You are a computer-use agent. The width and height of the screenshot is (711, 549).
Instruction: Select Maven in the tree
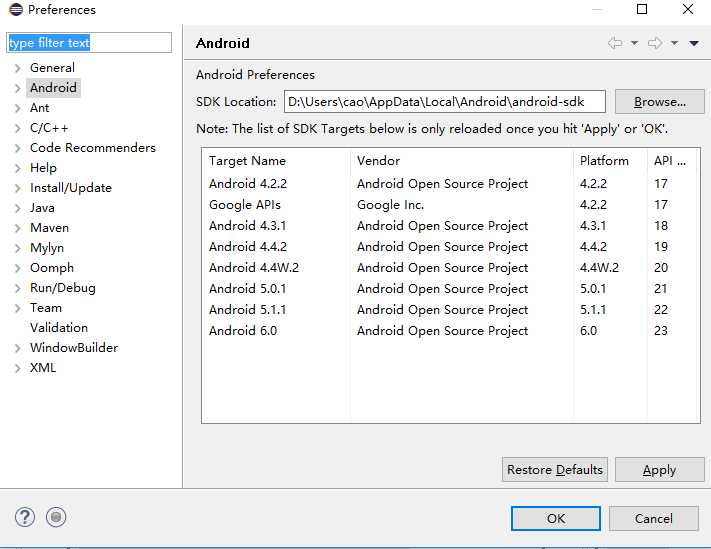pyautogui.click(x=49, y=228)
